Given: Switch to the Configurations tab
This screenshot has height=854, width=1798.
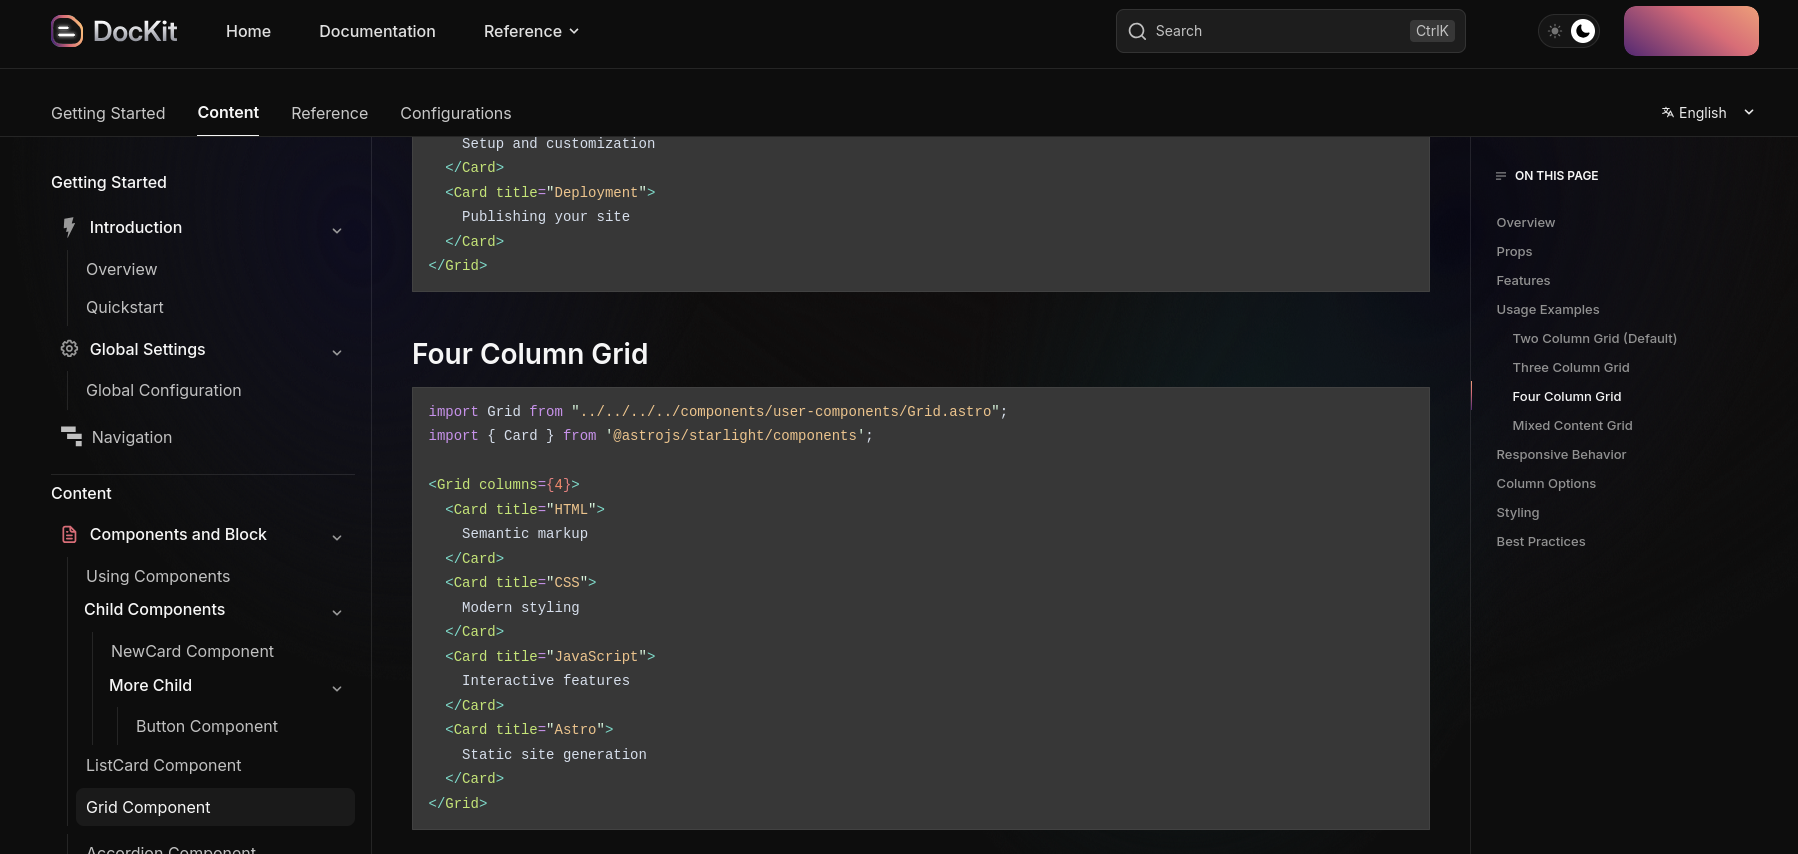Looking at the screenshot, I should 455,113.
